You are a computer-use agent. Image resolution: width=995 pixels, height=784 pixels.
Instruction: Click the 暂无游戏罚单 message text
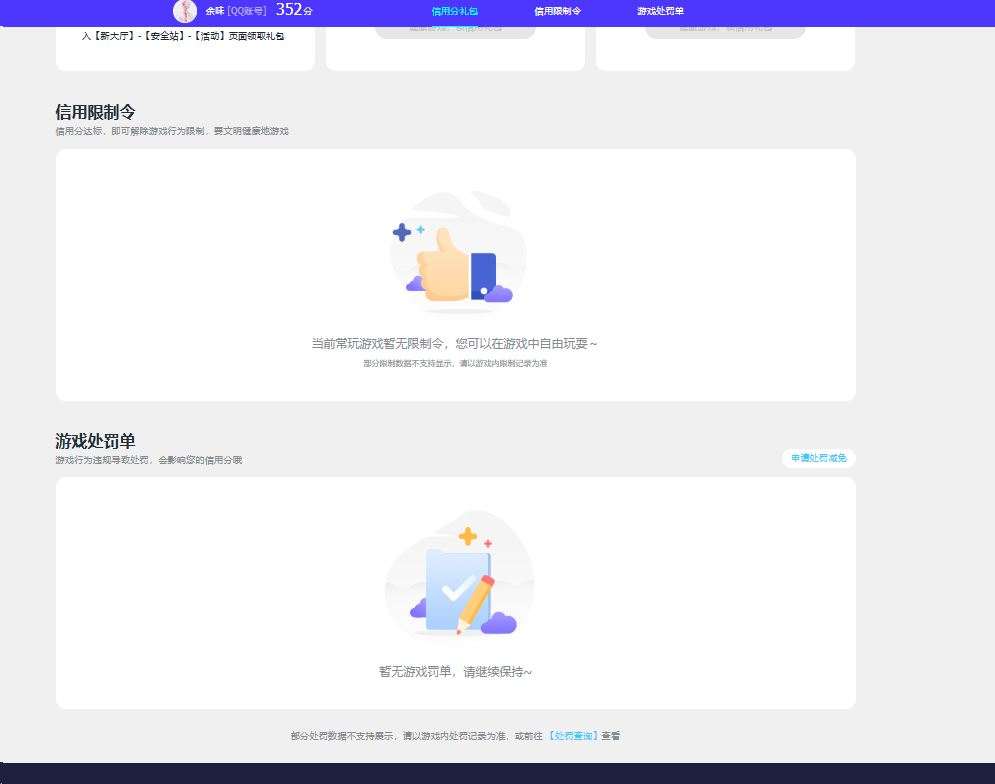455,672
